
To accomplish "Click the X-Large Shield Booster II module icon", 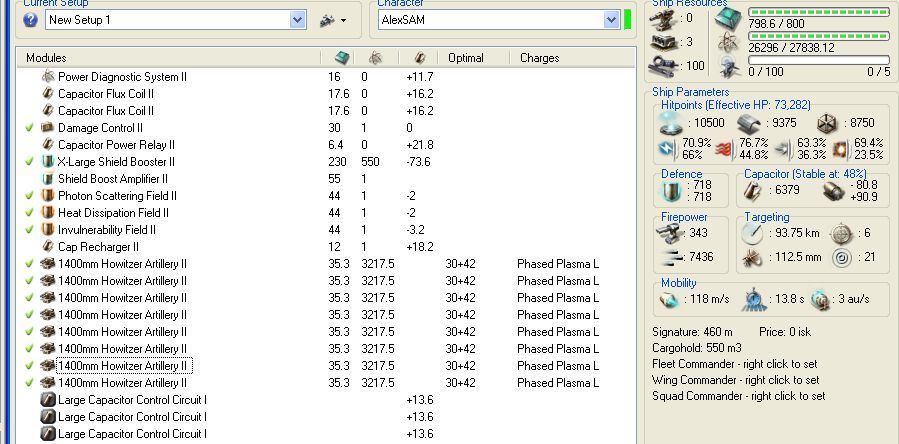I will [x=48, y=162].
